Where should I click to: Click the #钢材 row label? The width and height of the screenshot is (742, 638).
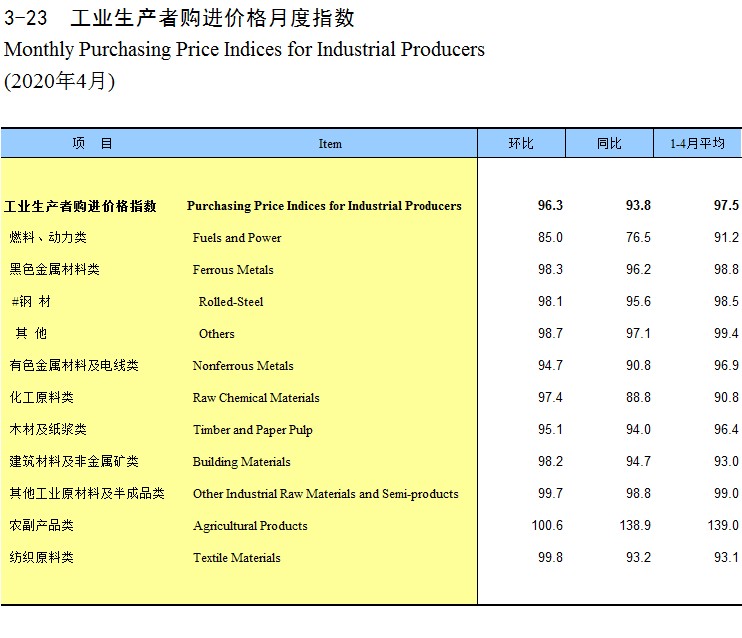coord(31,301)
